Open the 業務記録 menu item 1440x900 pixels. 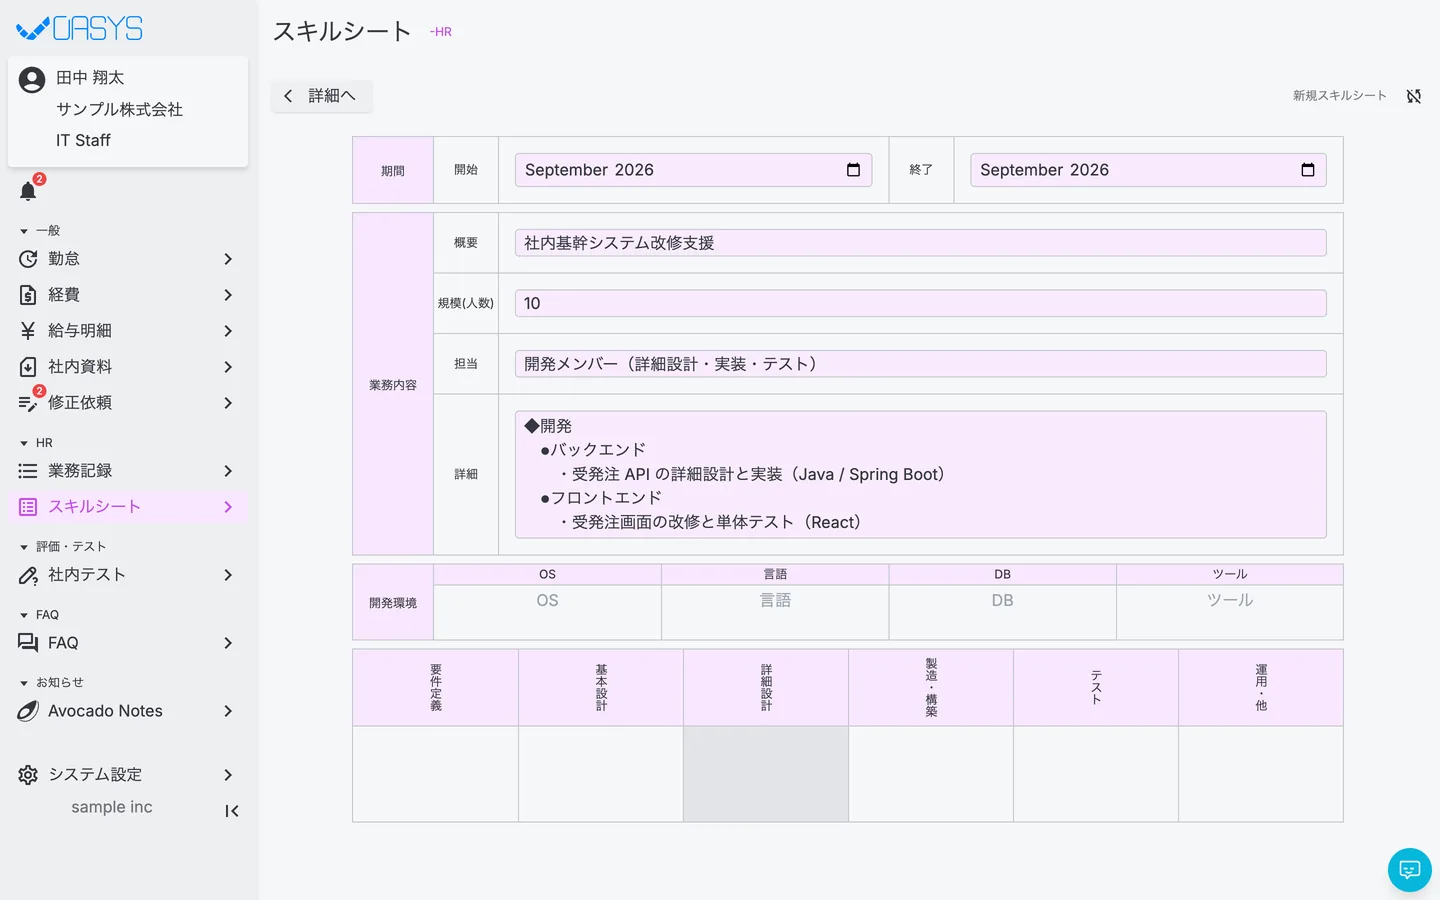(128, 471)
